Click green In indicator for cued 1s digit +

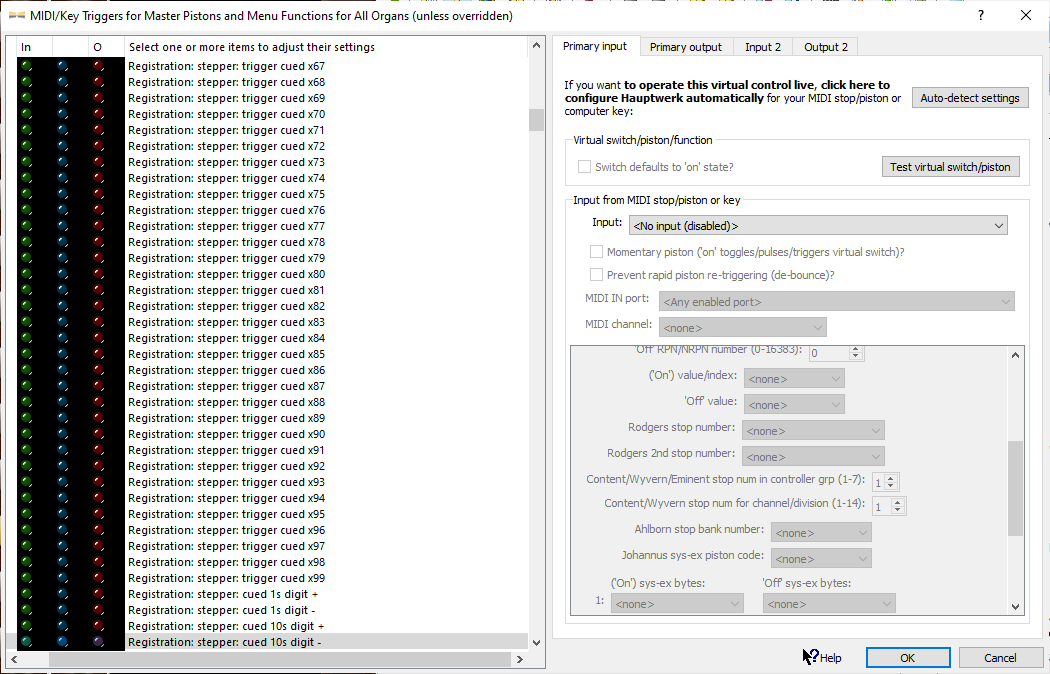click(x=26, y=594)
